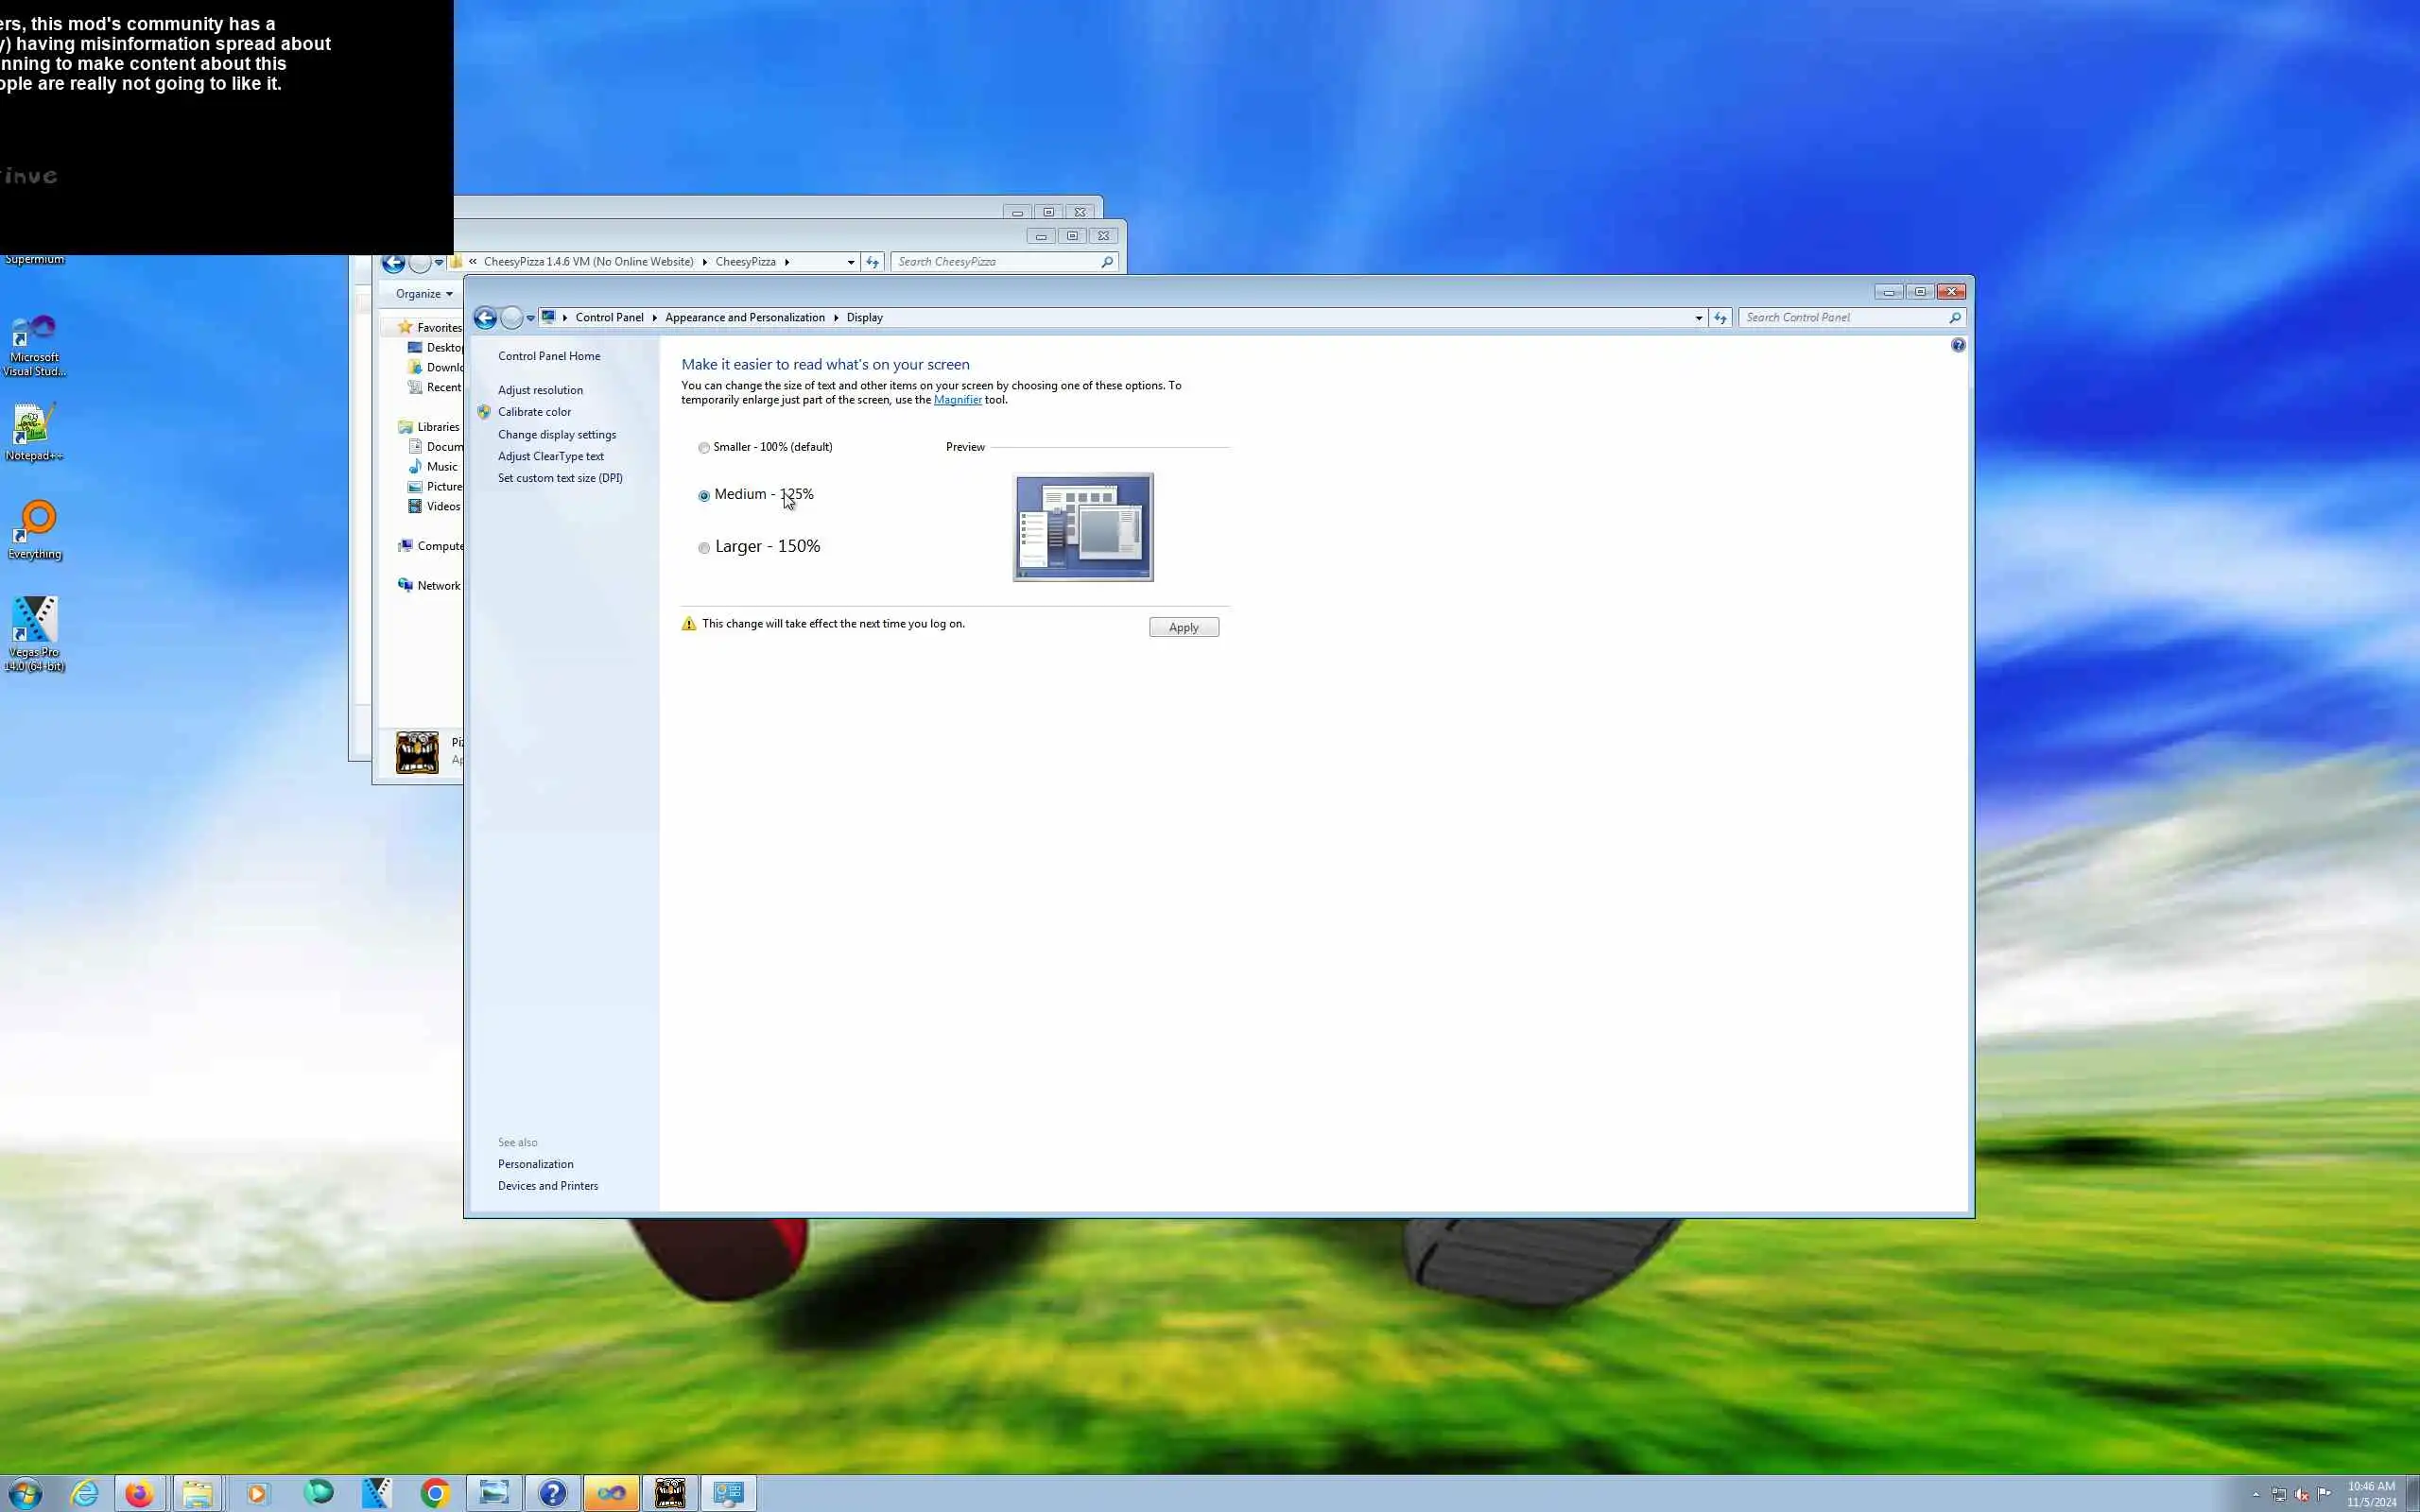Screen dimensions: 2420x1512
Task: Click the display scaling preview image
Action: pyautogui.click(x=1083, y=527)
